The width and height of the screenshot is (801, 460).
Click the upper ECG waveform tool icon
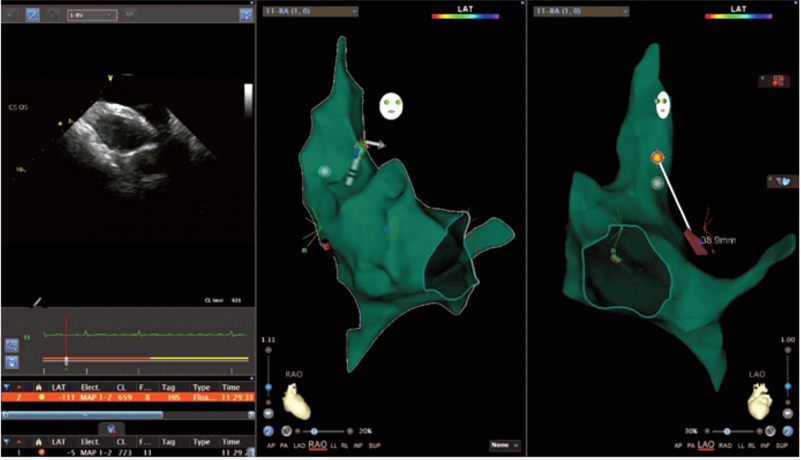click(11, 345)
